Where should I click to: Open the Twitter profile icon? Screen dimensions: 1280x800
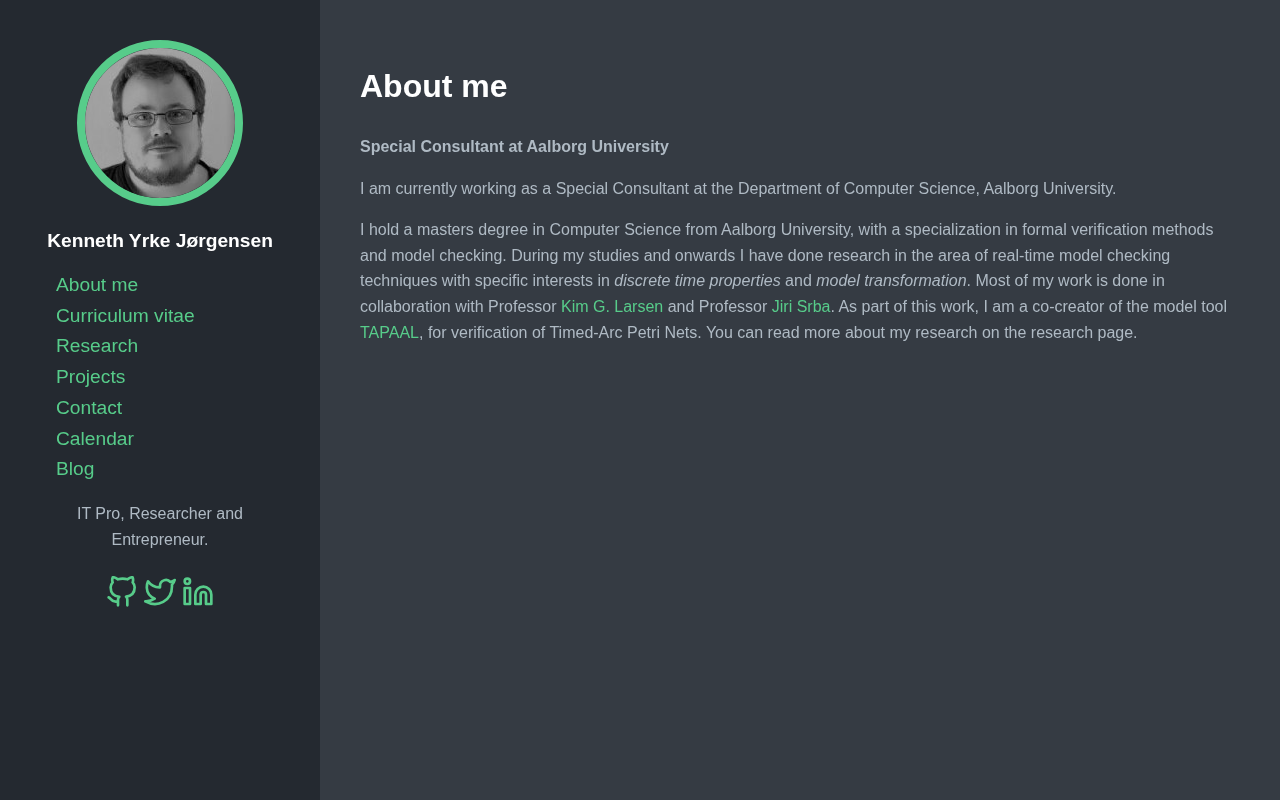pyautogui.click(x=160, y=591)
